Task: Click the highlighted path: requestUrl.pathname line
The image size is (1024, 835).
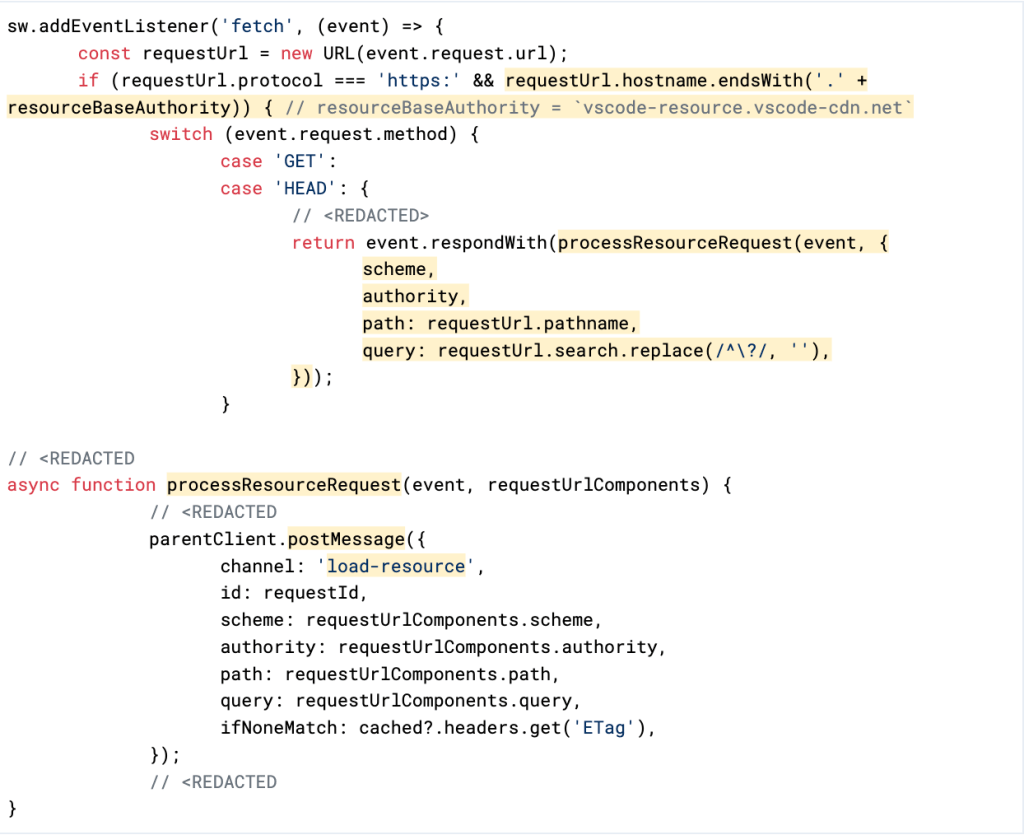Action: (x=500, y=323)
